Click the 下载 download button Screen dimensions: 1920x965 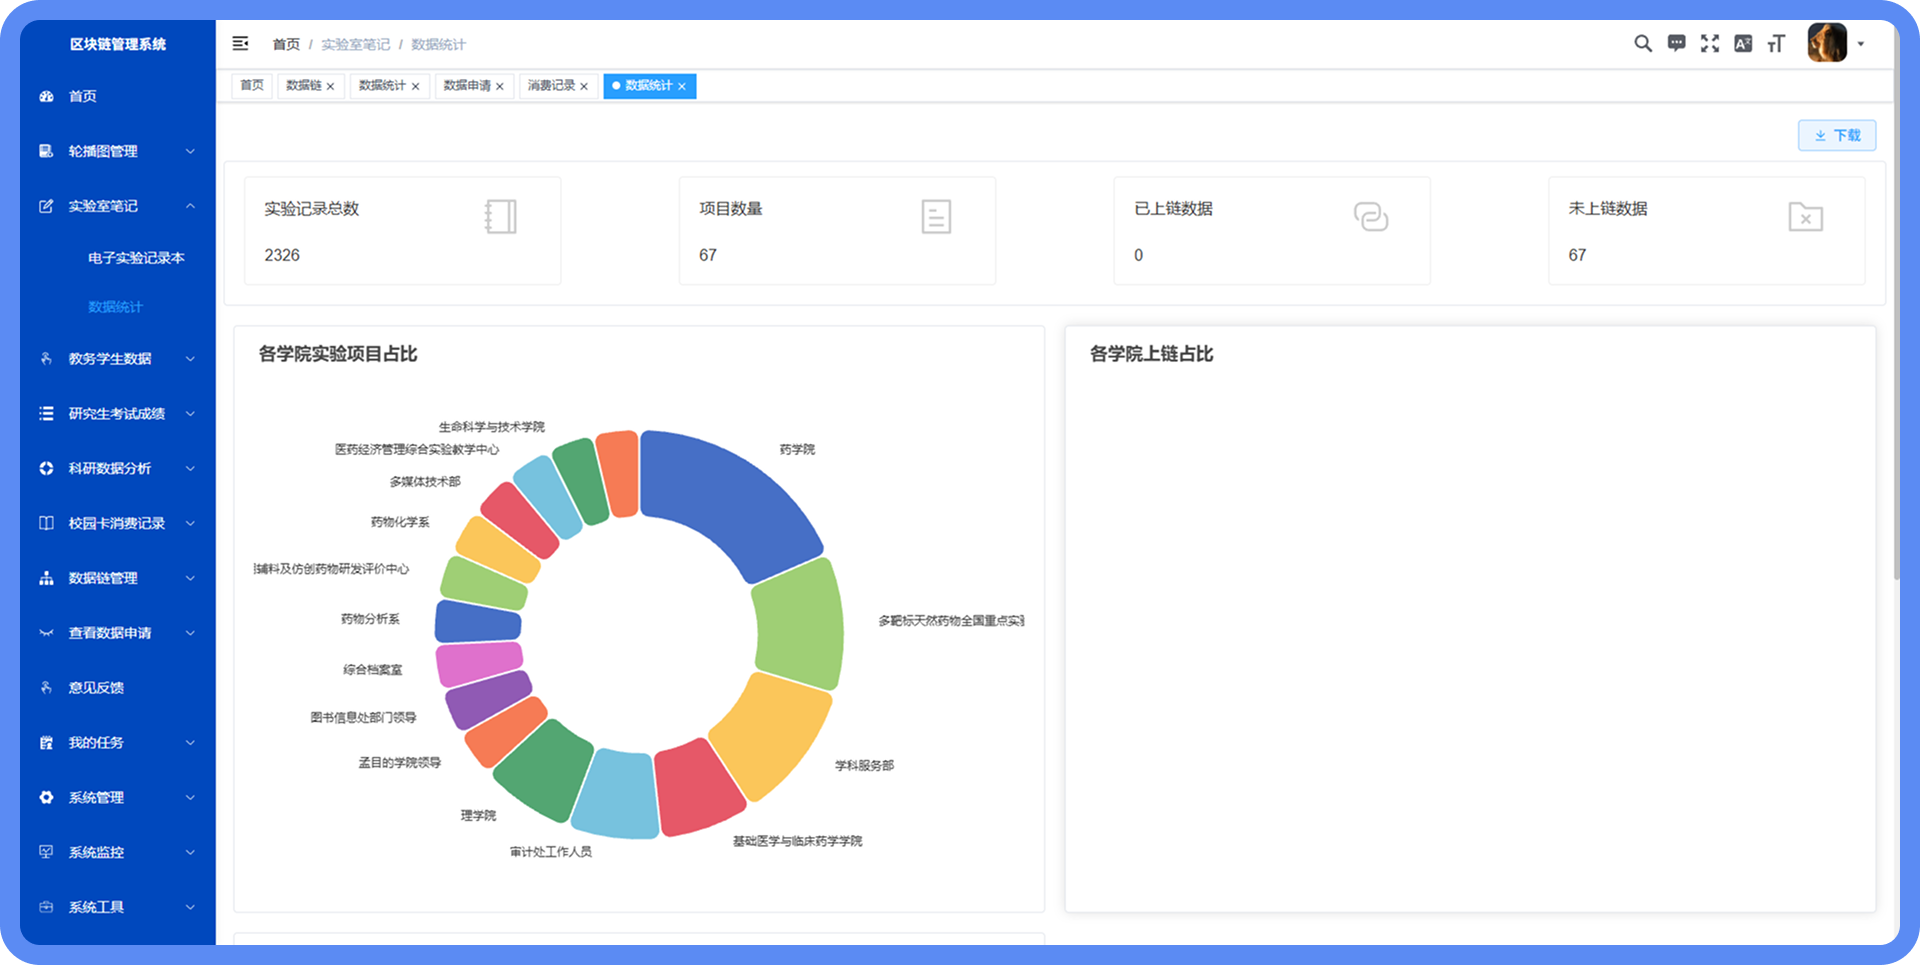(x=1837, y=135)
